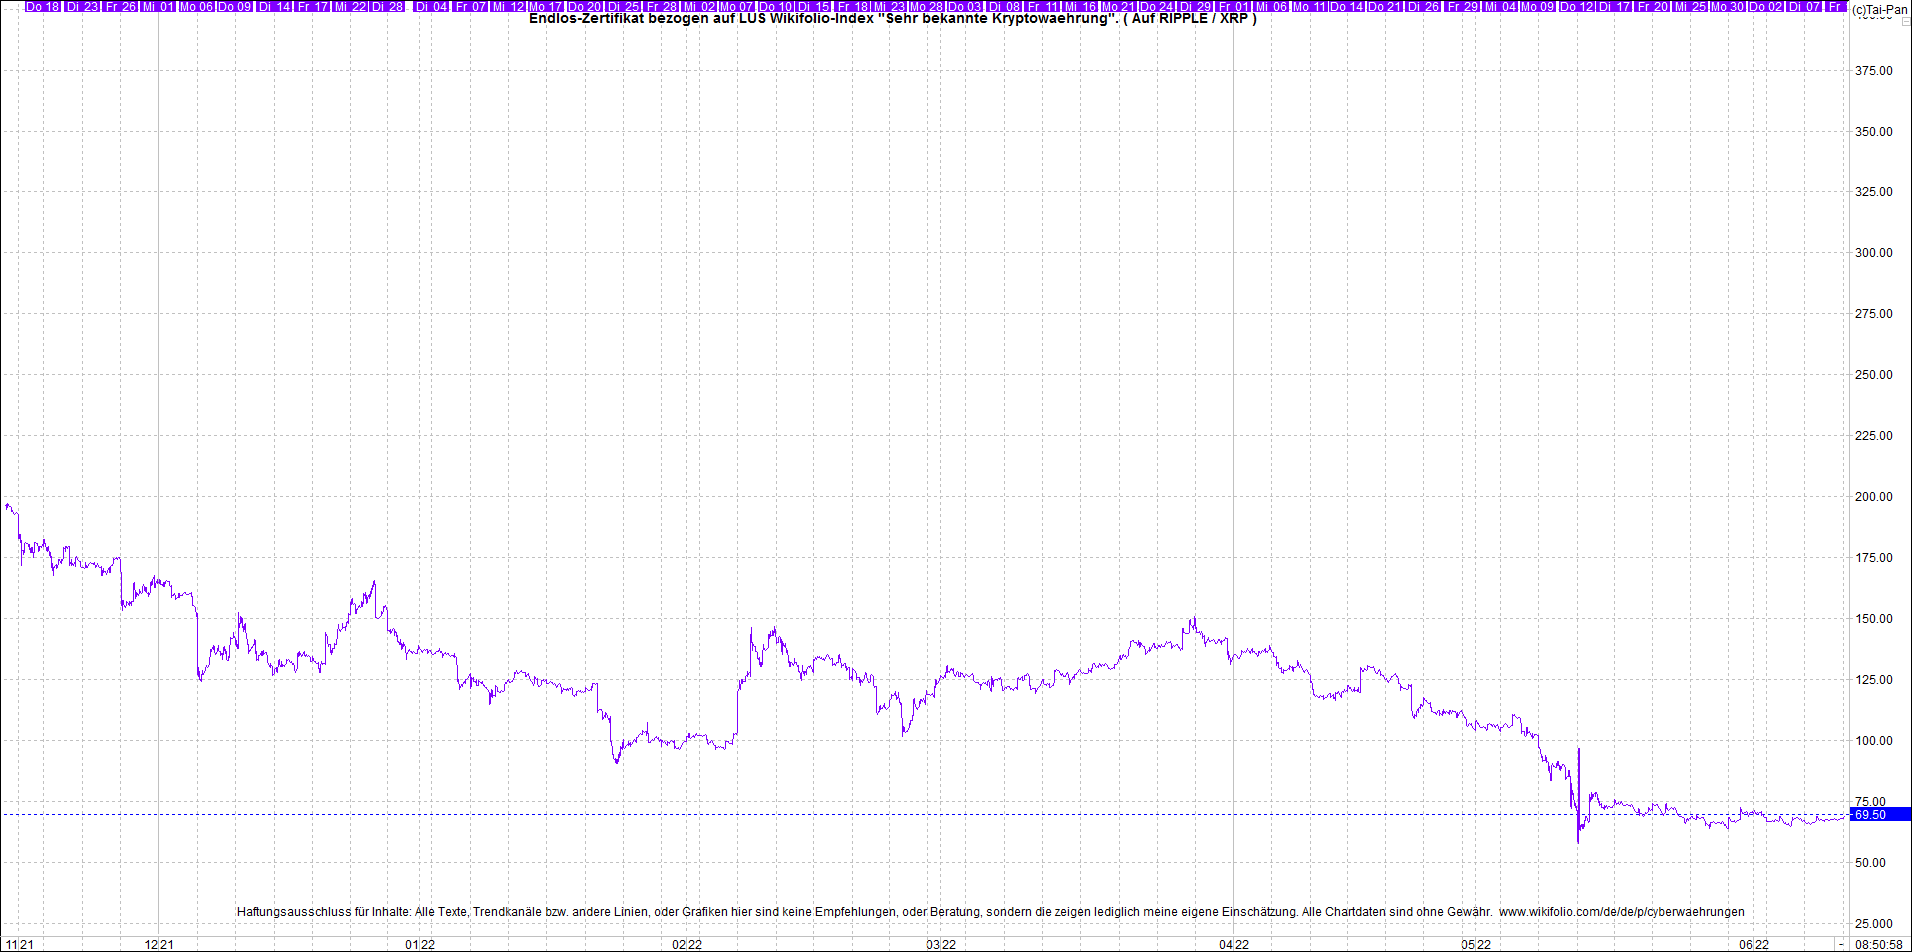1912x952 pixels.
Task: Select the Di 15 date marker
Action: (x=814, y=6)
